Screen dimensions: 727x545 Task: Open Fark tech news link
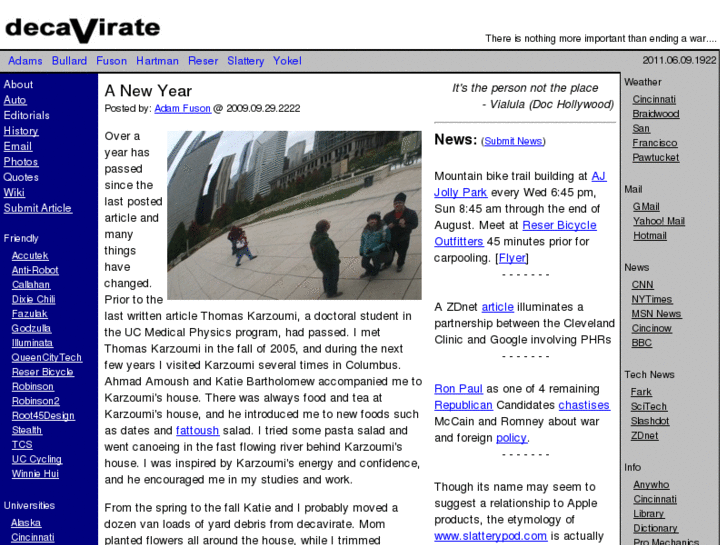[641, 392]
